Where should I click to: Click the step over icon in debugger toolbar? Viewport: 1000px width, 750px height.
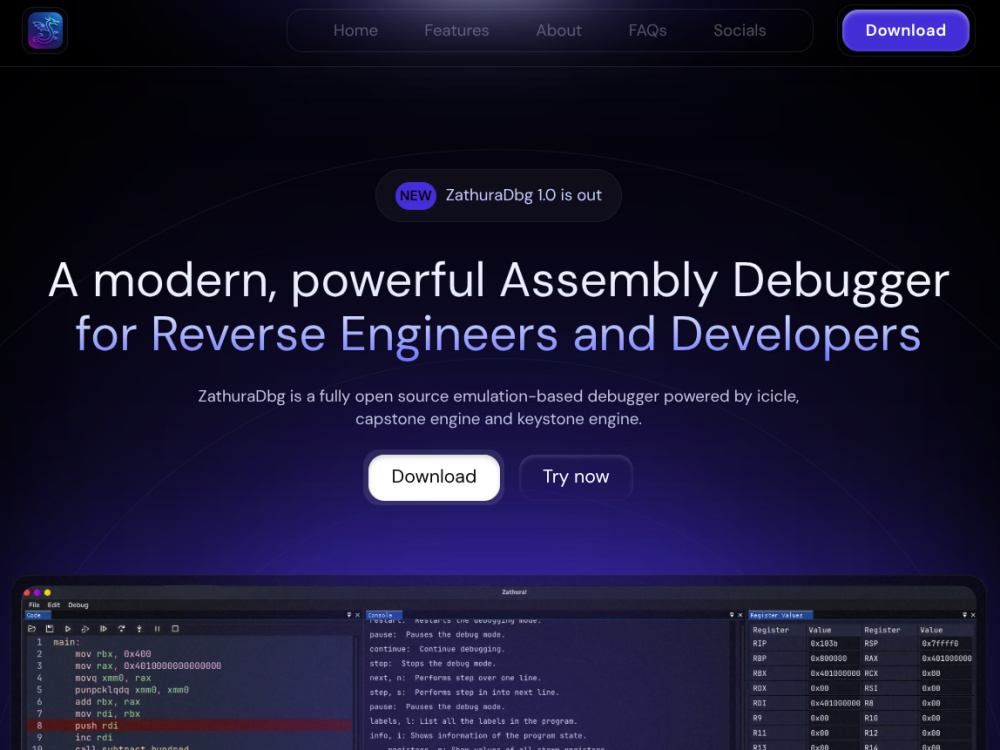(x=121, y=629)
